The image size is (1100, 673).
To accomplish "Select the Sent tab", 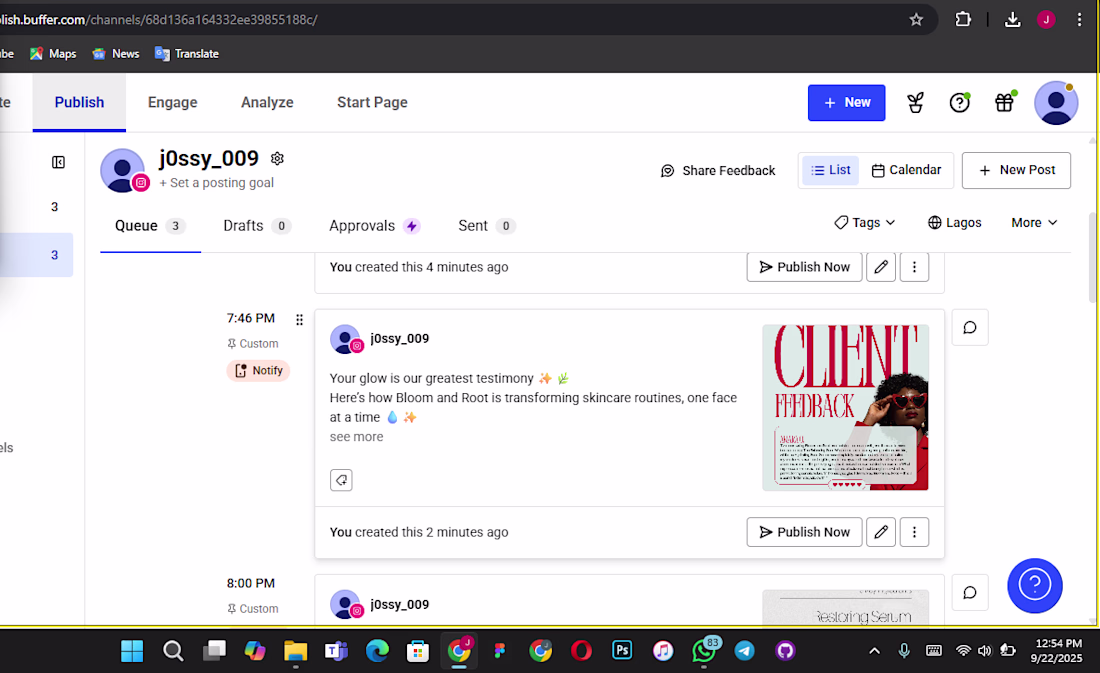I will (x=487, y=226).
